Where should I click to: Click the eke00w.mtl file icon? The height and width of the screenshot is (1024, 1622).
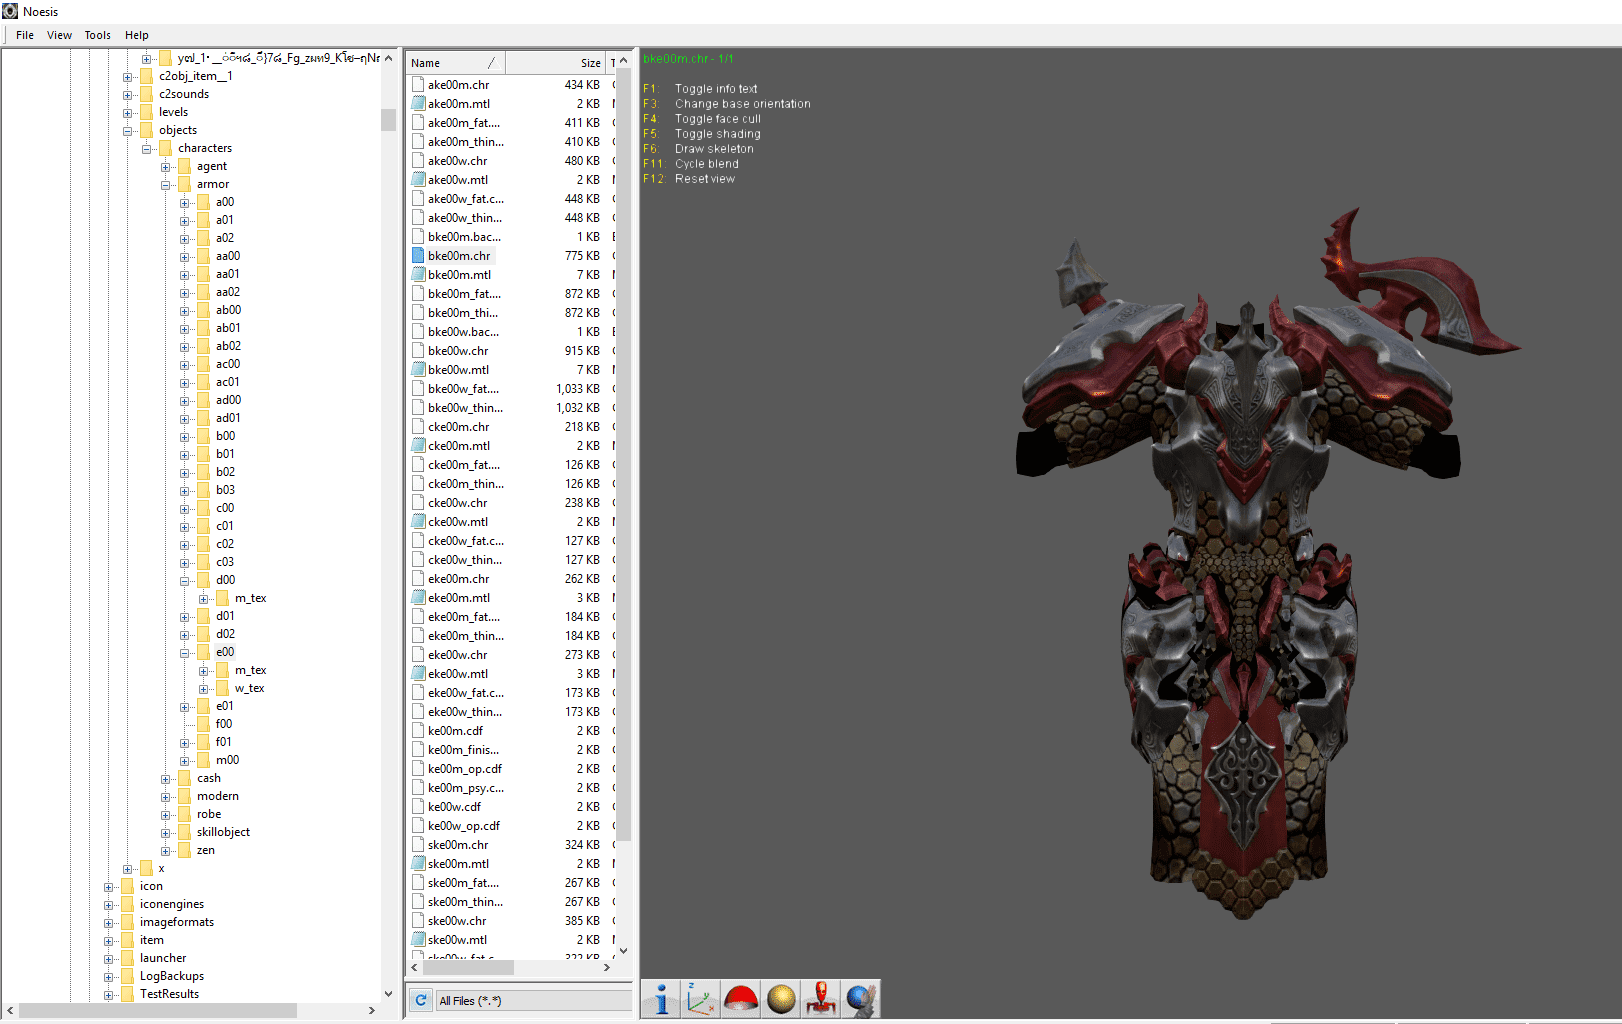(x=419, y=674)
